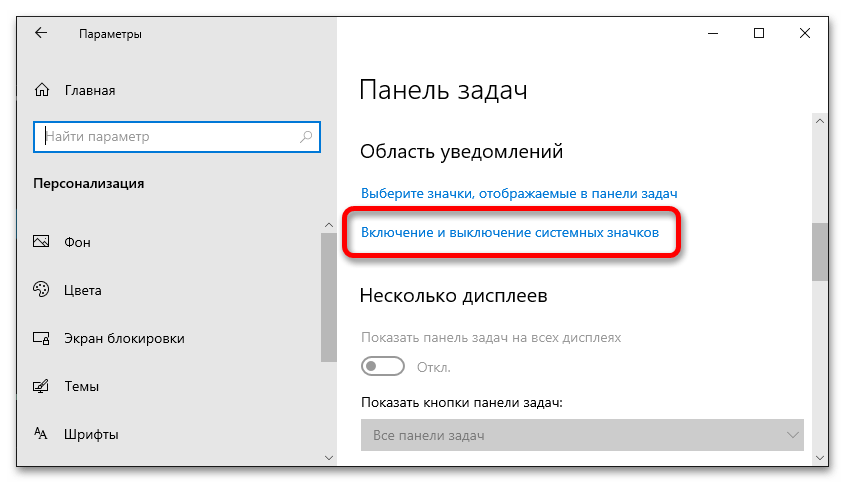Focus the Найти параметр search field
Screen dimensions: 845x483
point(177,137)
